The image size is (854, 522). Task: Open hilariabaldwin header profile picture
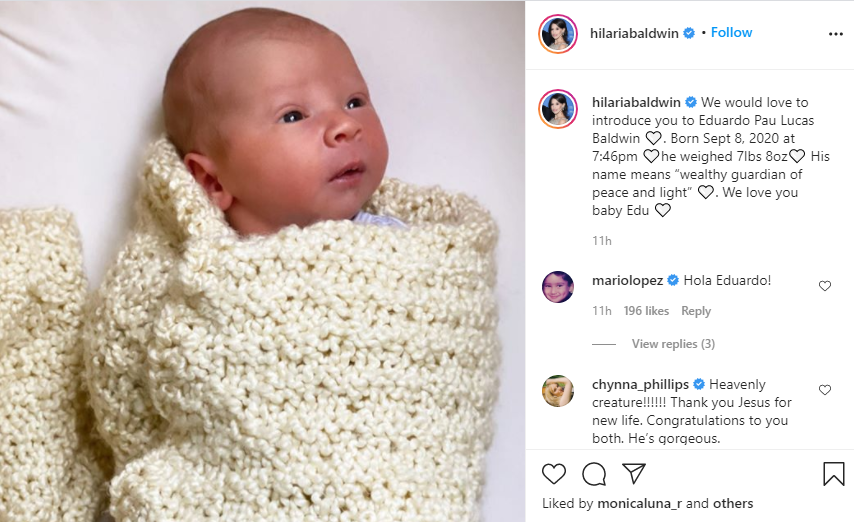(558, 34)
